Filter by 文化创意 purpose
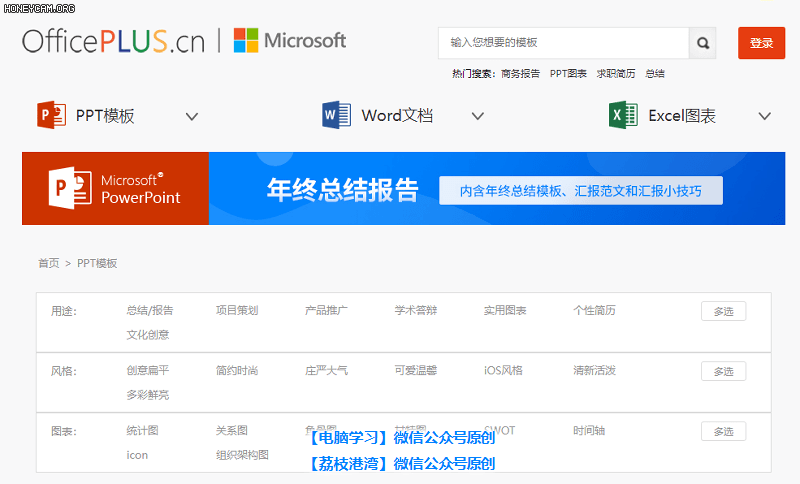This screenshot has height=484, width=800. tap(147, 335)
